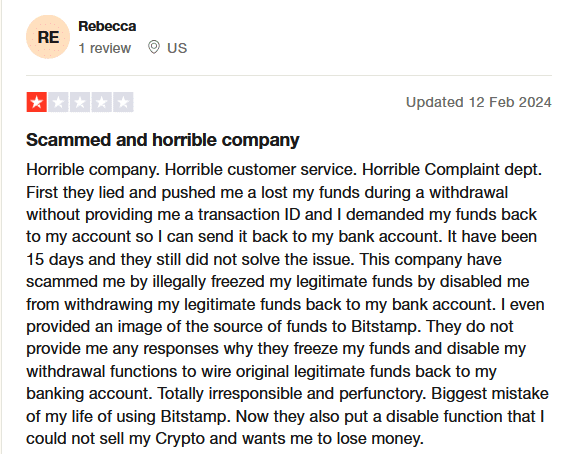Select the location pin icon

[154, 47]
